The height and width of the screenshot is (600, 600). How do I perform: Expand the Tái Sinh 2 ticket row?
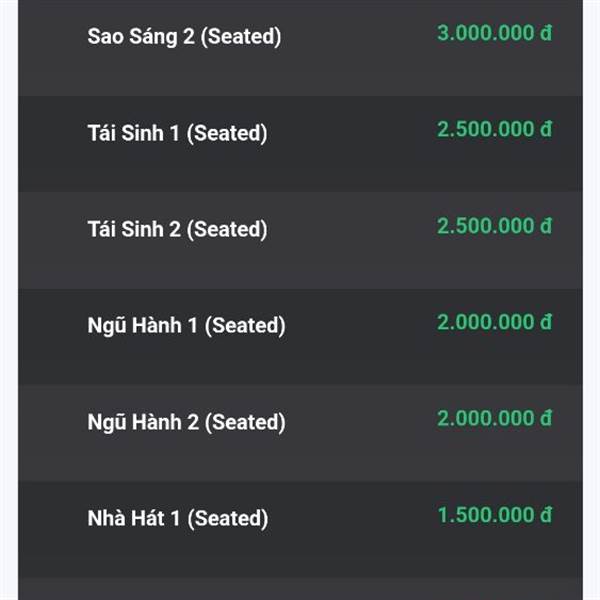300,240
